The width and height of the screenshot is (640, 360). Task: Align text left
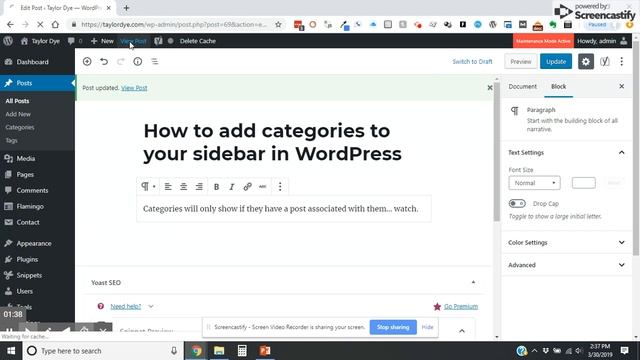[168, 187]
